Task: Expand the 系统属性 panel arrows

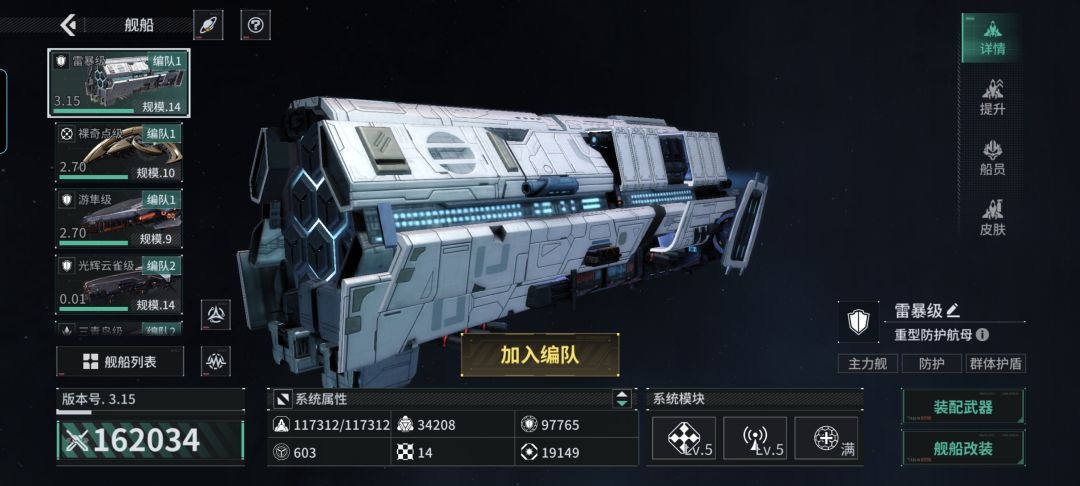Action: tap(622, 399)
